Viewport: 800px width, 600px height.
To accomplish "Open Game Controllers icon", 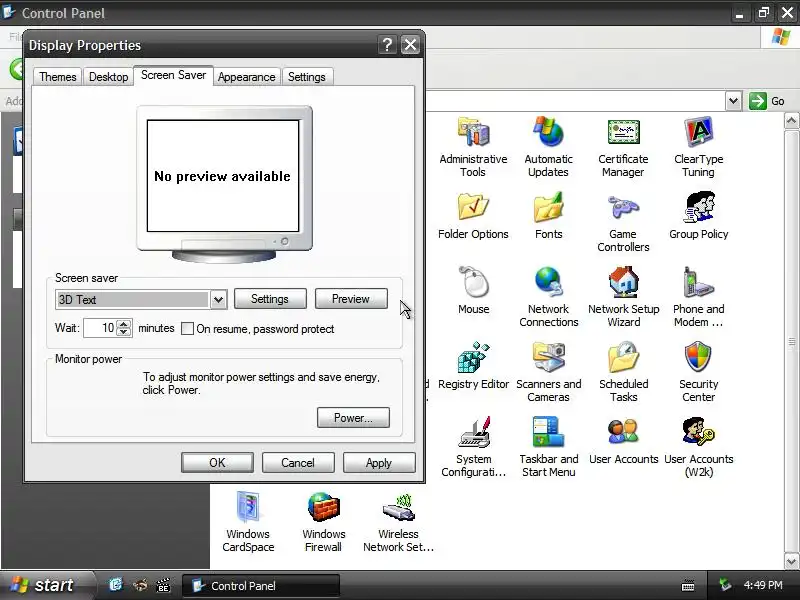I will pyautogui.click(x=623, y=207).
